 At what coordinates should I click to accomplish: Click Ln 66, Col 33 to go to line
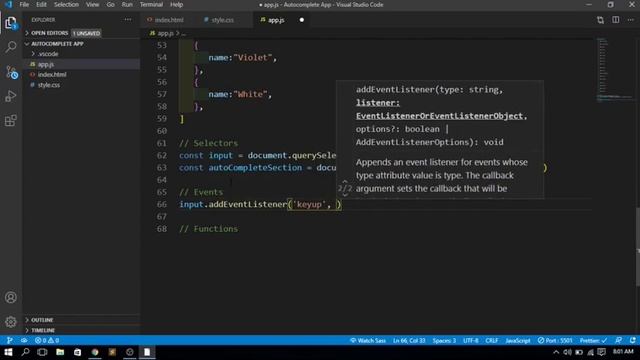[x=409, y=340]
